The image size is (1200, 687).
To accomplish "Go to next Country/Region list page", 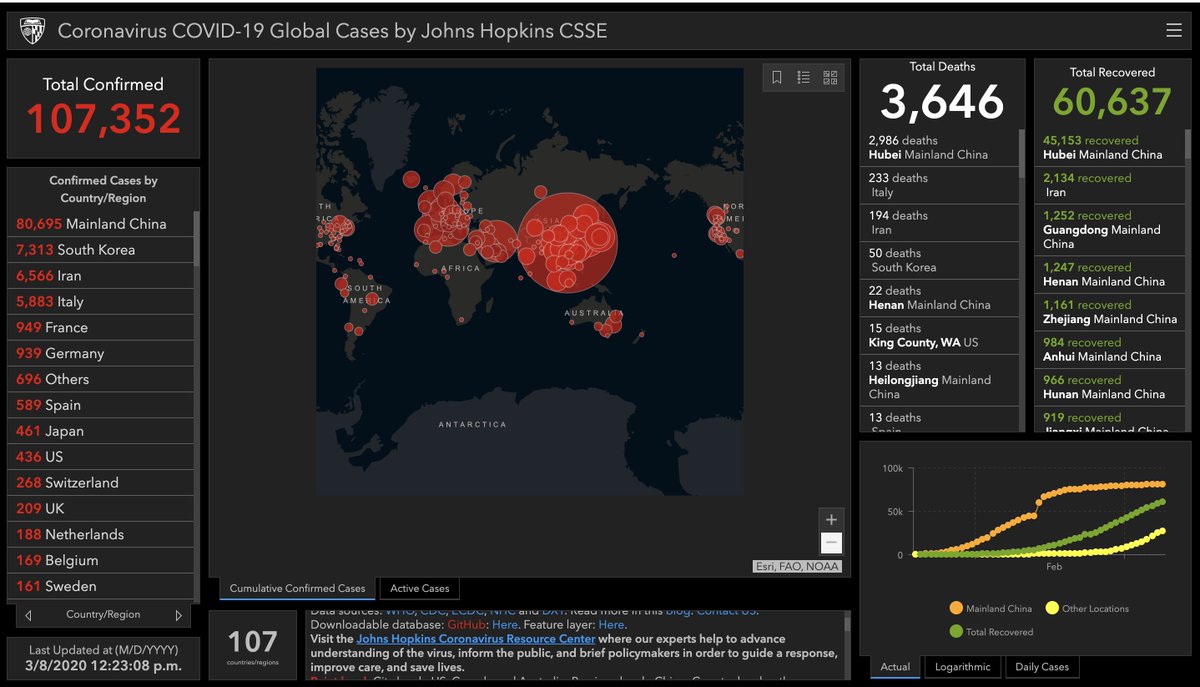I will pos(179,615).
